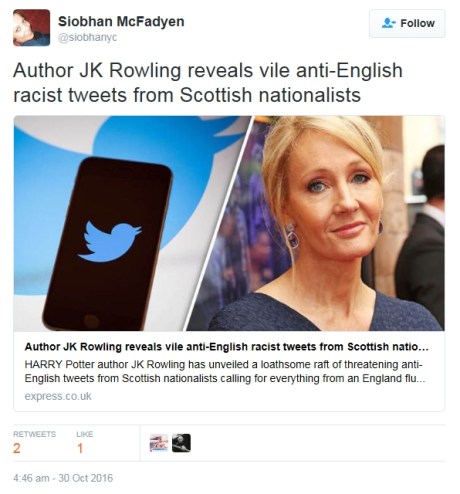Image resolution: width=460 pixels, height=494 pixels.
Task: View the Like label
Action: (85, 434)
